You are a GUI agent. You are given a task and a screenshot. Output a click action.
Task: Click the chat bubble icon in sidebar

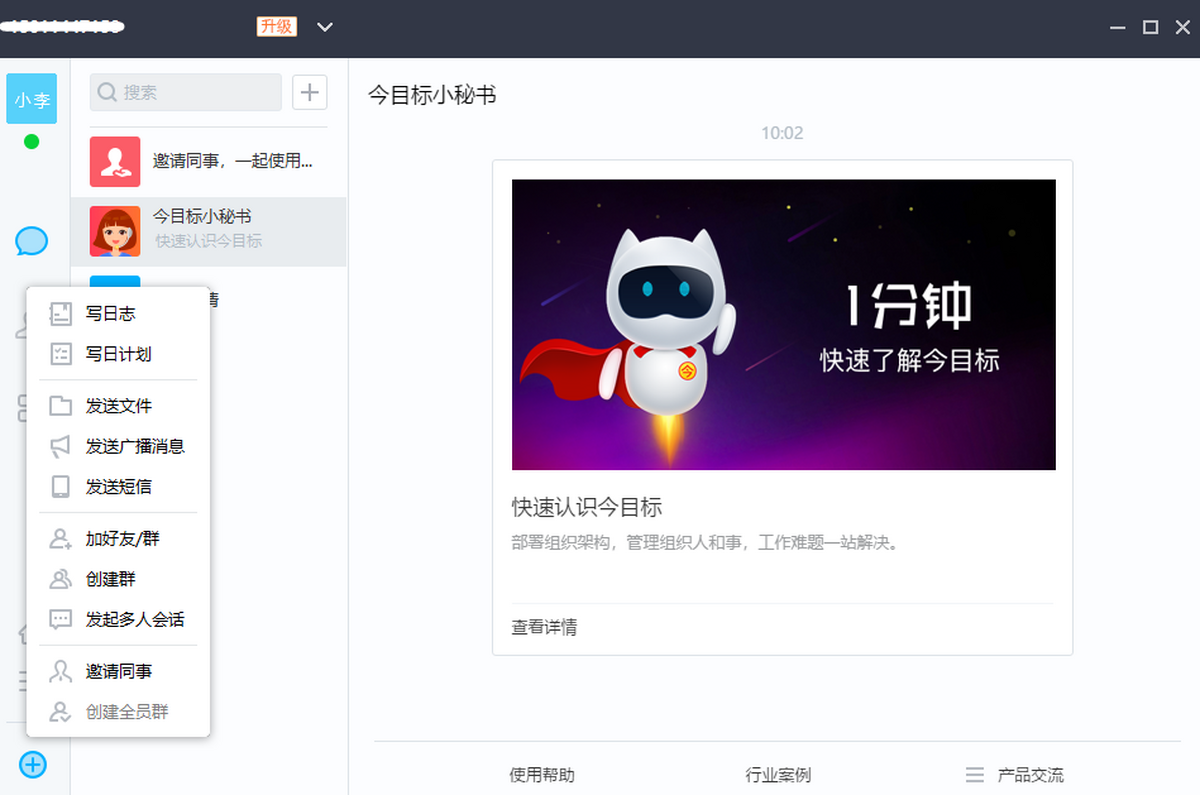[x=31, y=240]
